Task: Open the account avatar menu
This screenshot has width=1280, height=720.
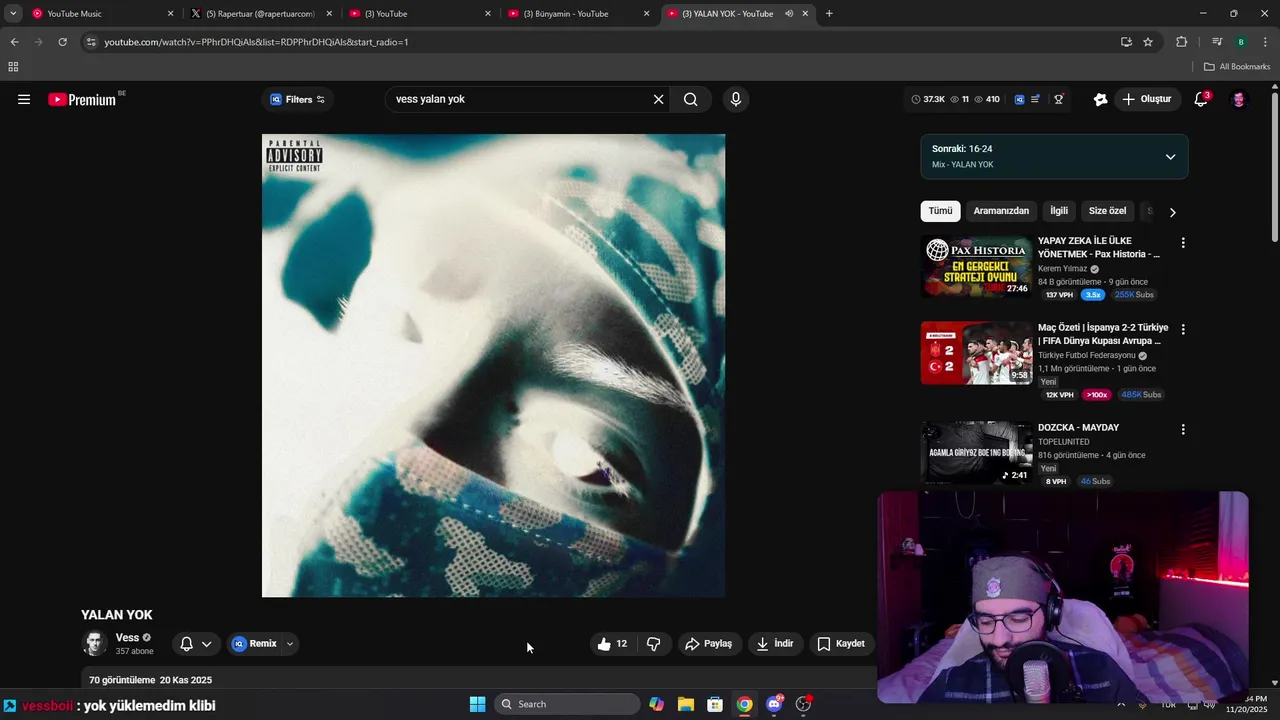Action: pyautogui.click(x=1239, y=99)
